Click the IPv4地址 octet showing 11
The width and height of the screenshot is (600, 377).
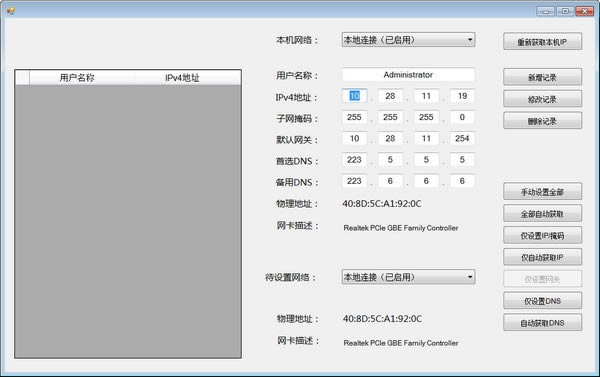(426, 96)
